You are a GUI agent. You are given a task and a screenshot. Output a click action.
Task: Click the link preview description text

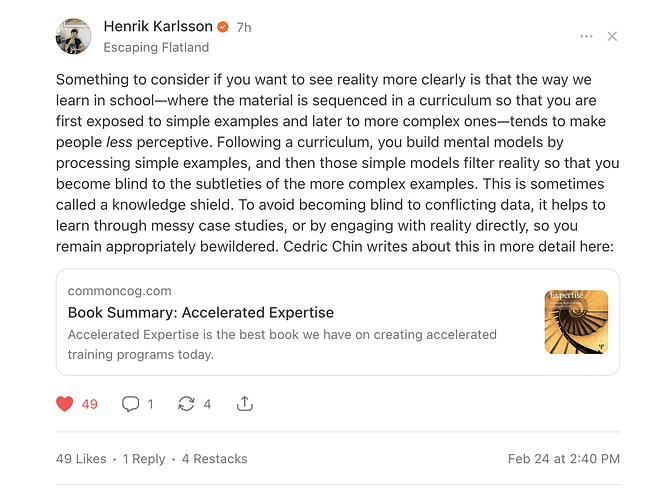pyautogui.click(x=282, y=344)
